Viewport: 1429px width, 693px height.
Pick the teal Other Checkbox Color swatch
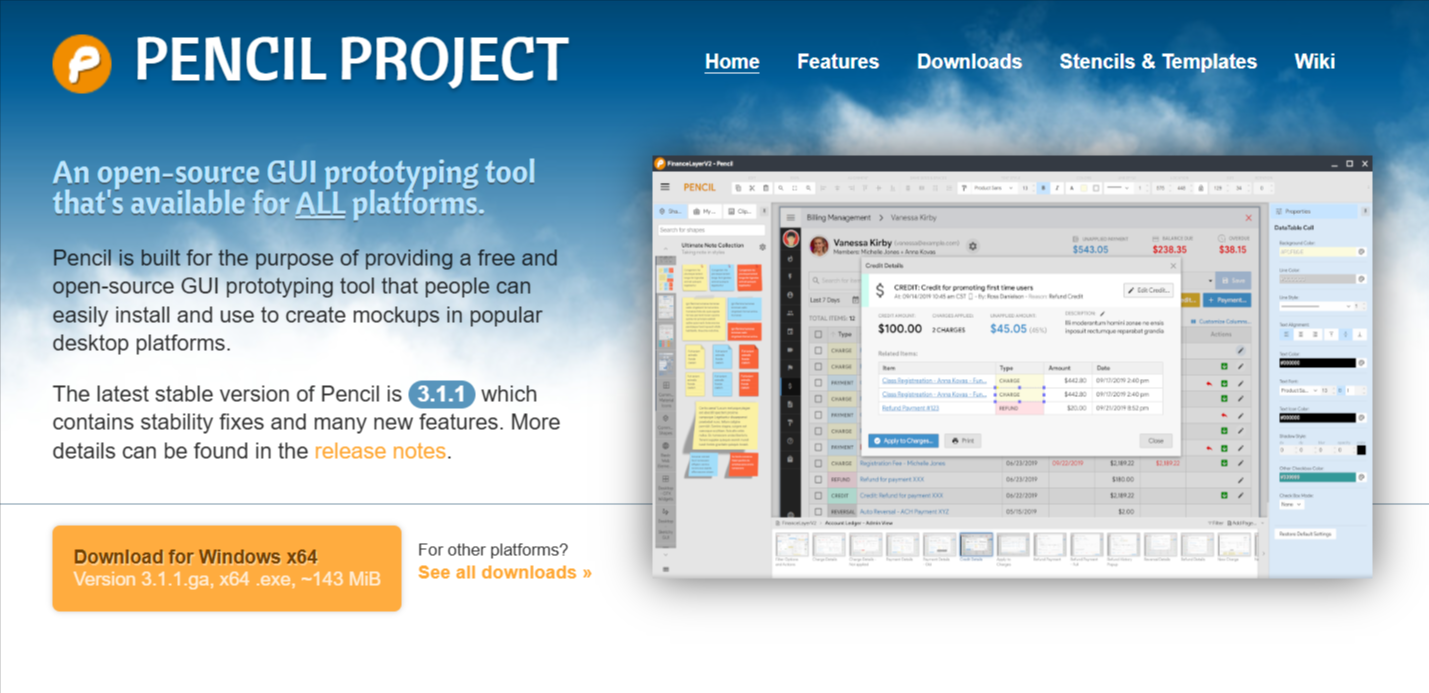pos(1317,477)
